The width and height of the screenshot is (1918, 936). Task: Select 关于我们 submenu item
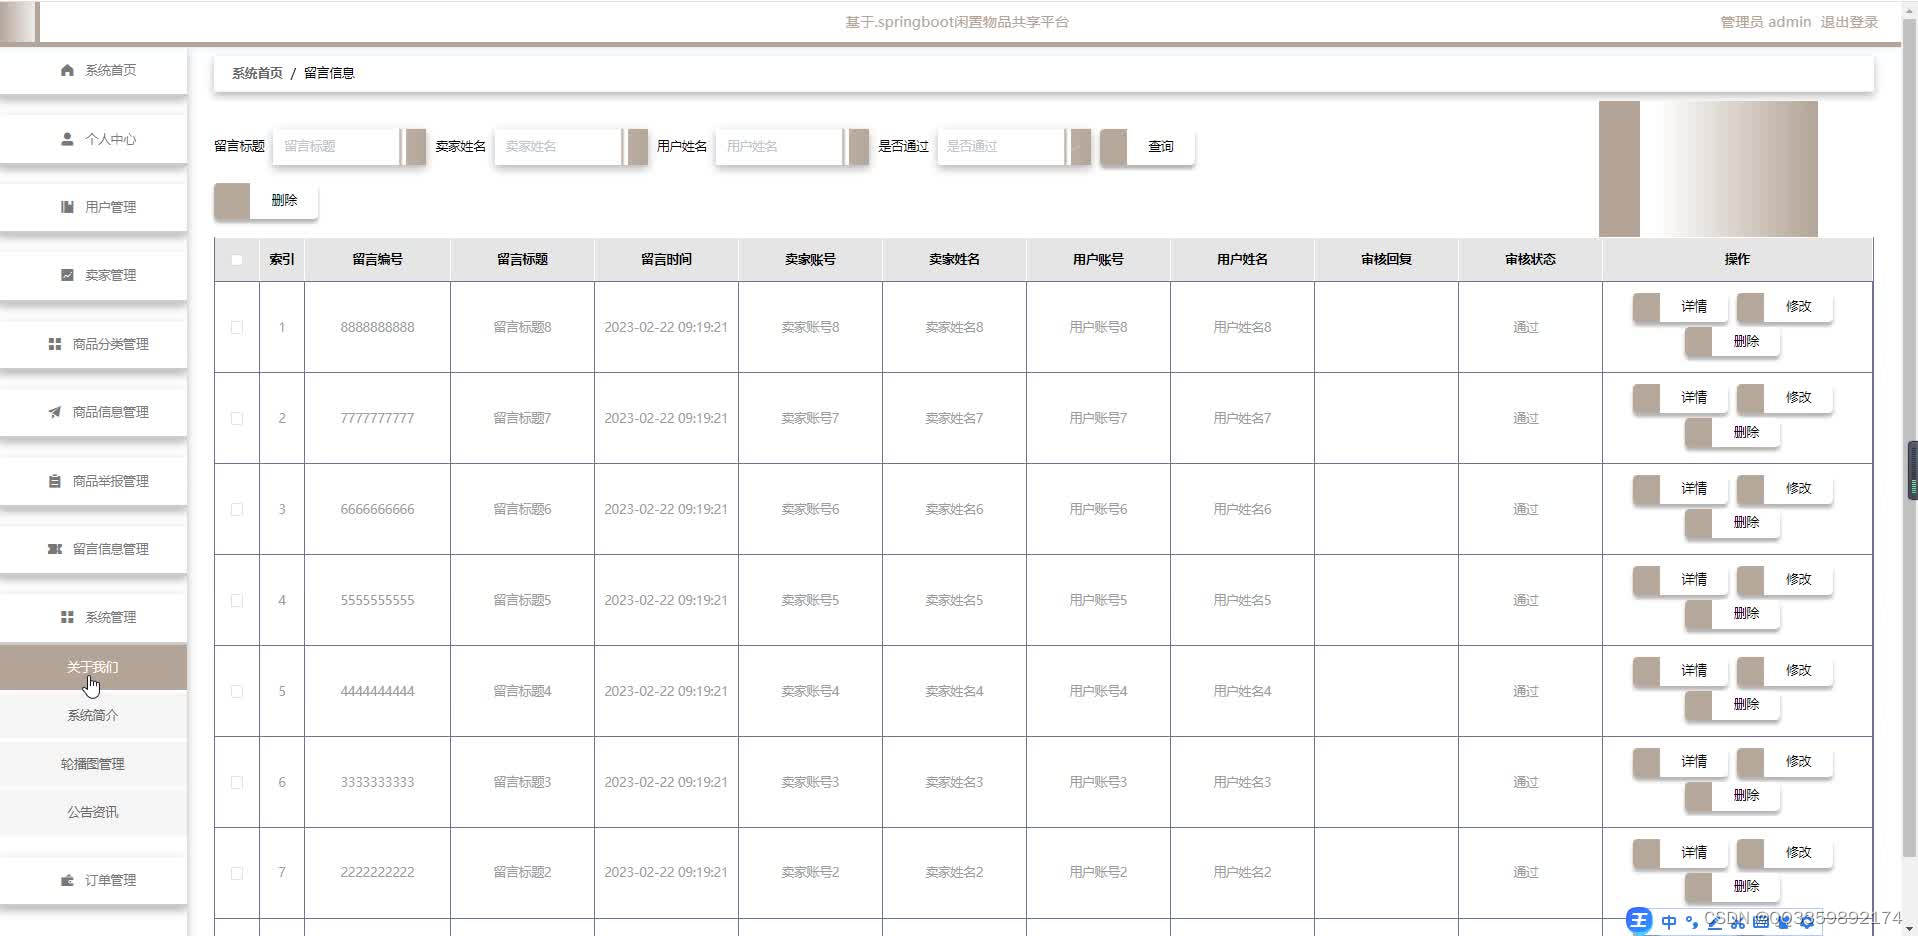click(93, 667)
